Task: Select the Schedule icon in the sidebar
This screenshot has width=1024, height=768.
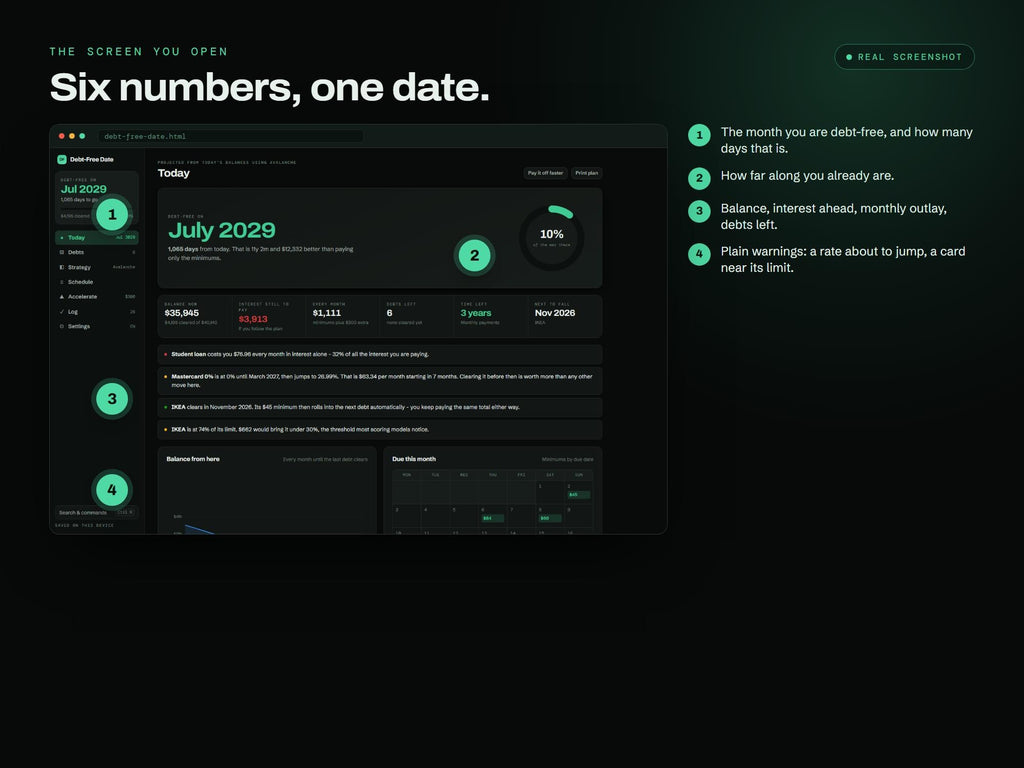Action: pos(62,282)
